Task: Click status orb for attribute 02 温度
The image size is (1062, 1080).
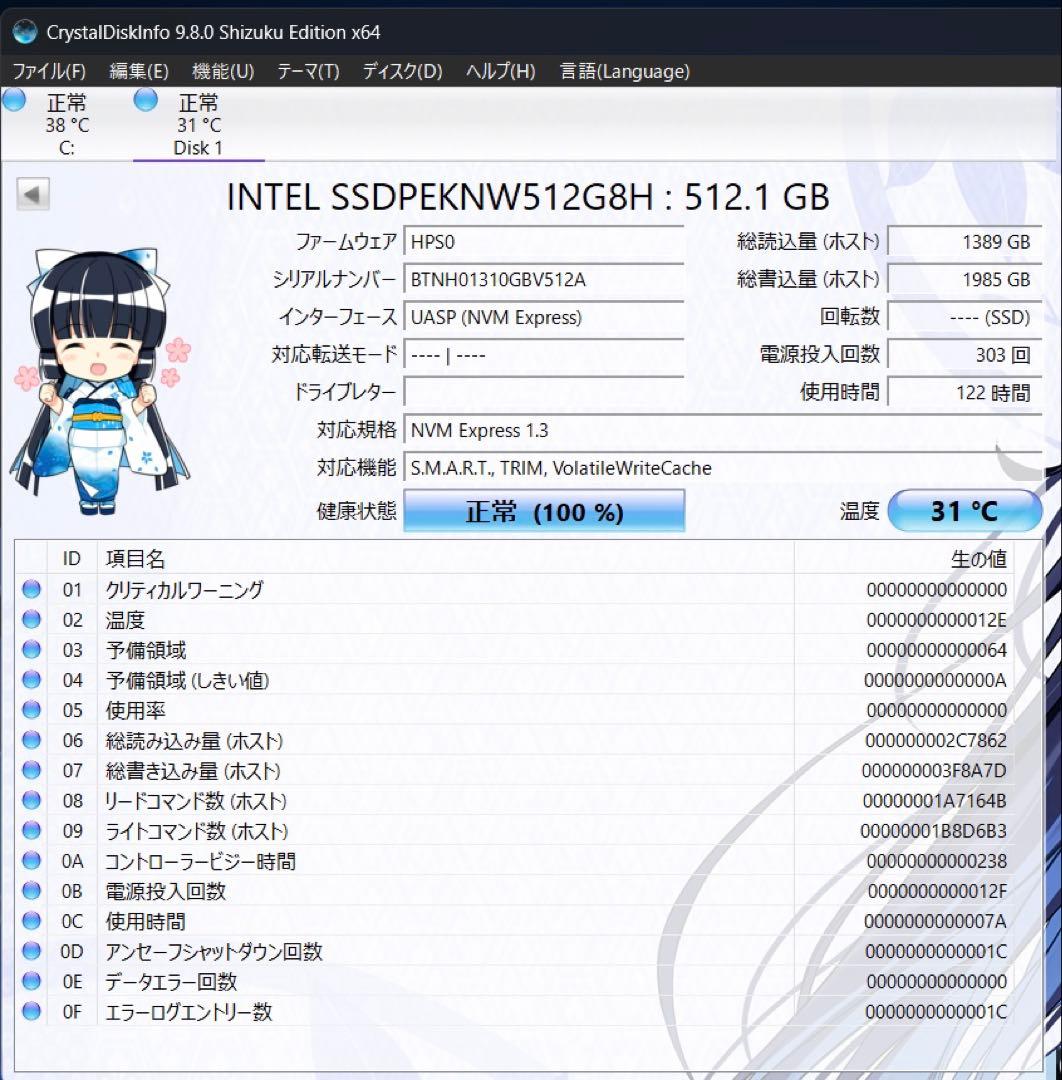Action: pyautogui.click(x=31, y=619)
